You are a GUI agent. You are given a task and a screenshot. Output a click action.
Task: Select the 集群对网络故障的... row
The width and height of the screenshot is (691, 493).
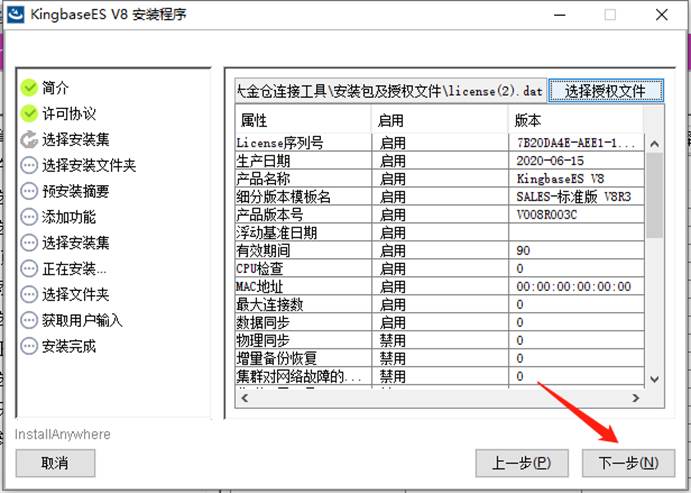coord(440,376)
